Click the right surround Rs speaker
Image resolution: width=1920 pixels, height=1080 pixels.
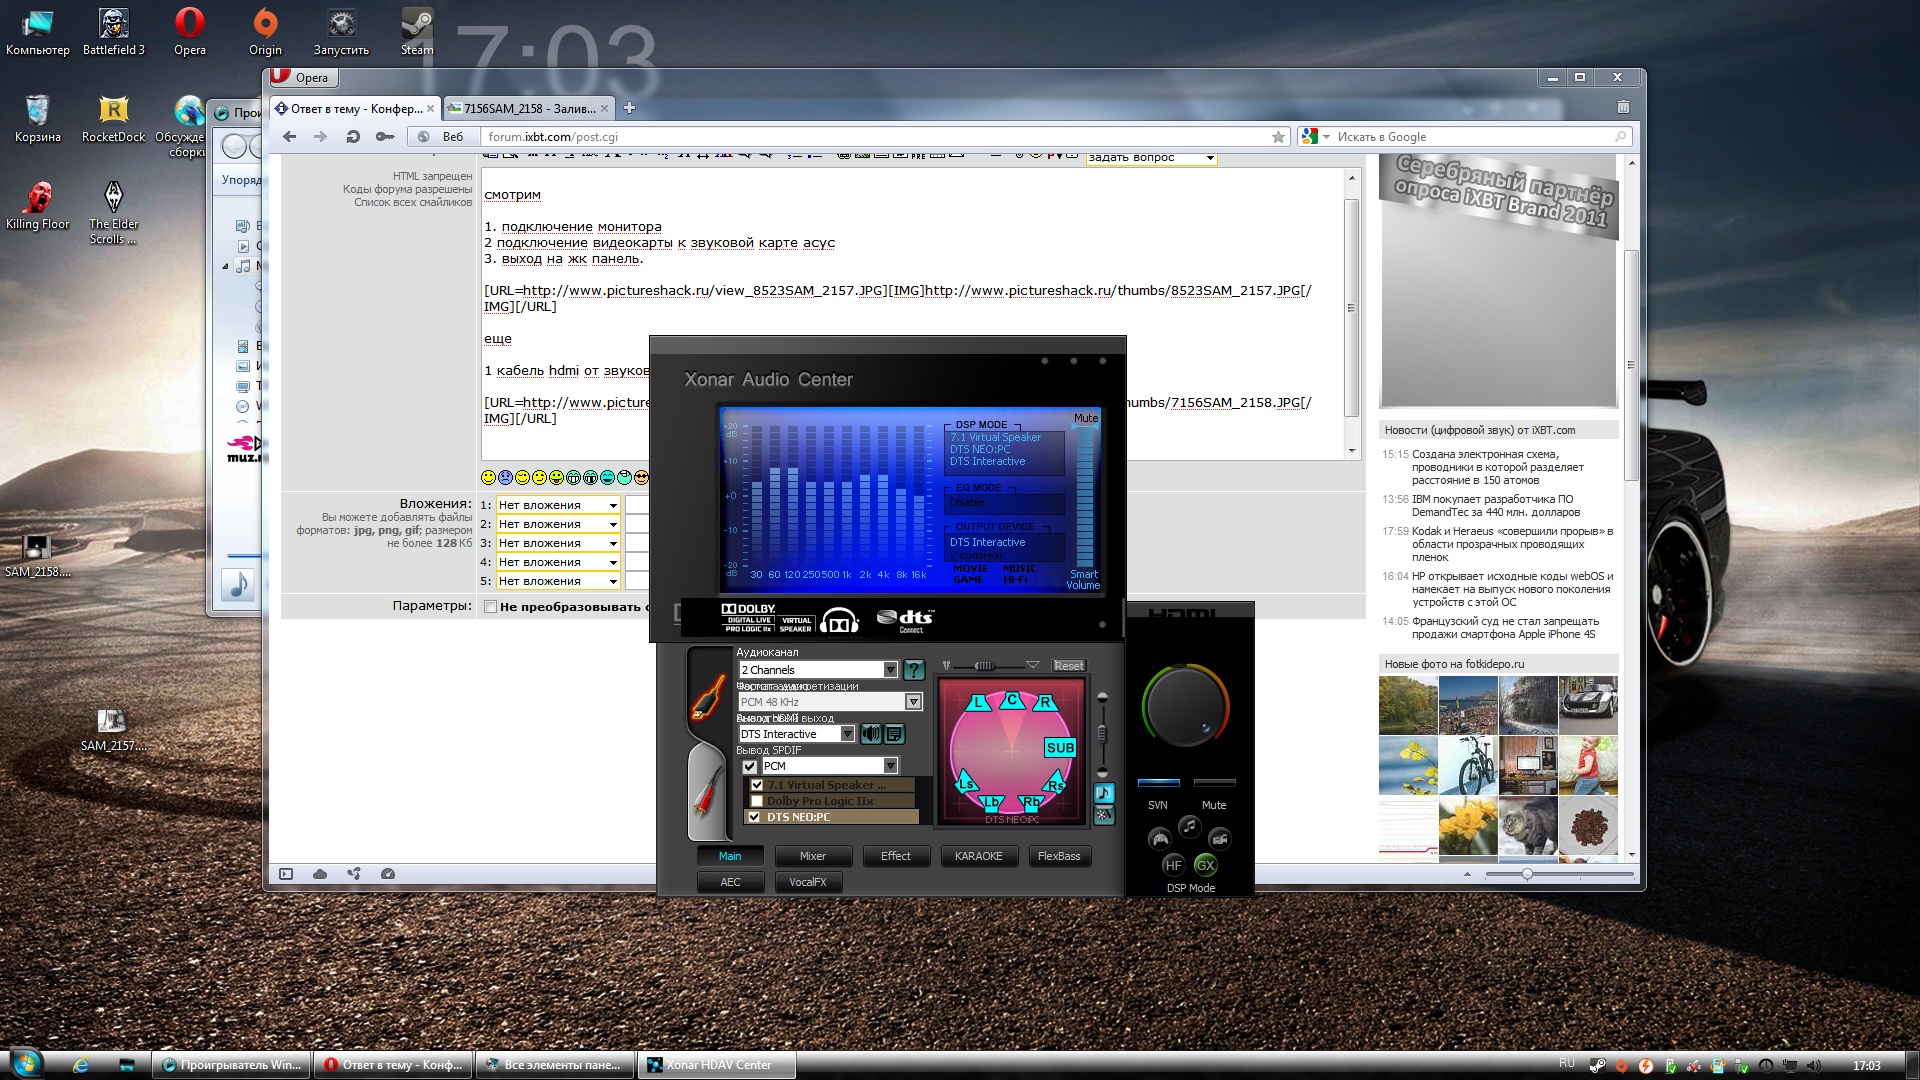click(x=1056, y=783)
